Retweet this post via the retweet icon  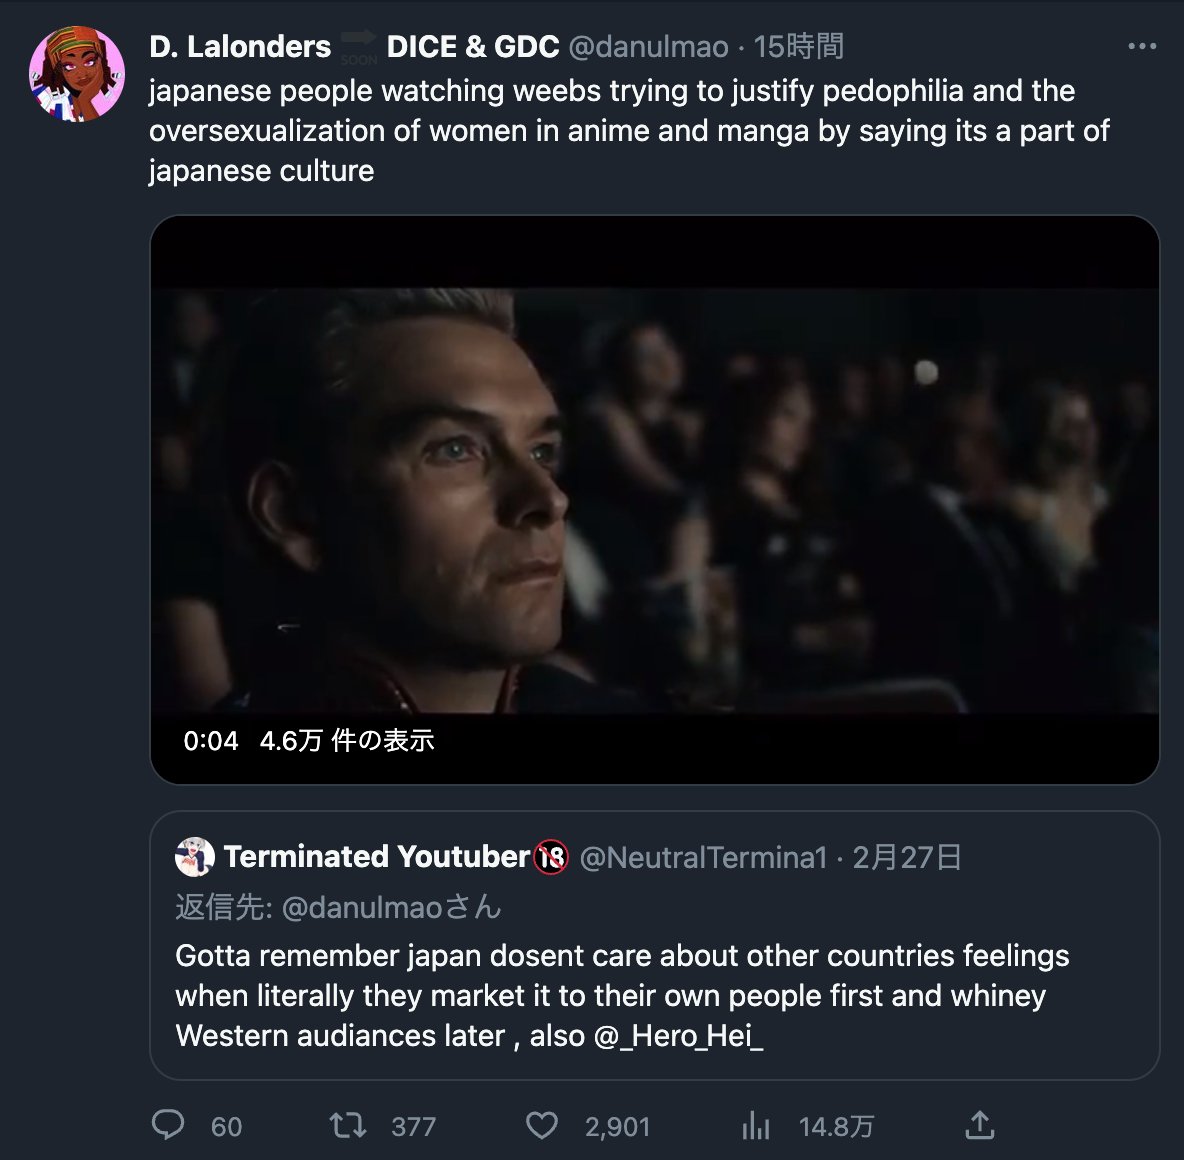(x=348, y=1126)
